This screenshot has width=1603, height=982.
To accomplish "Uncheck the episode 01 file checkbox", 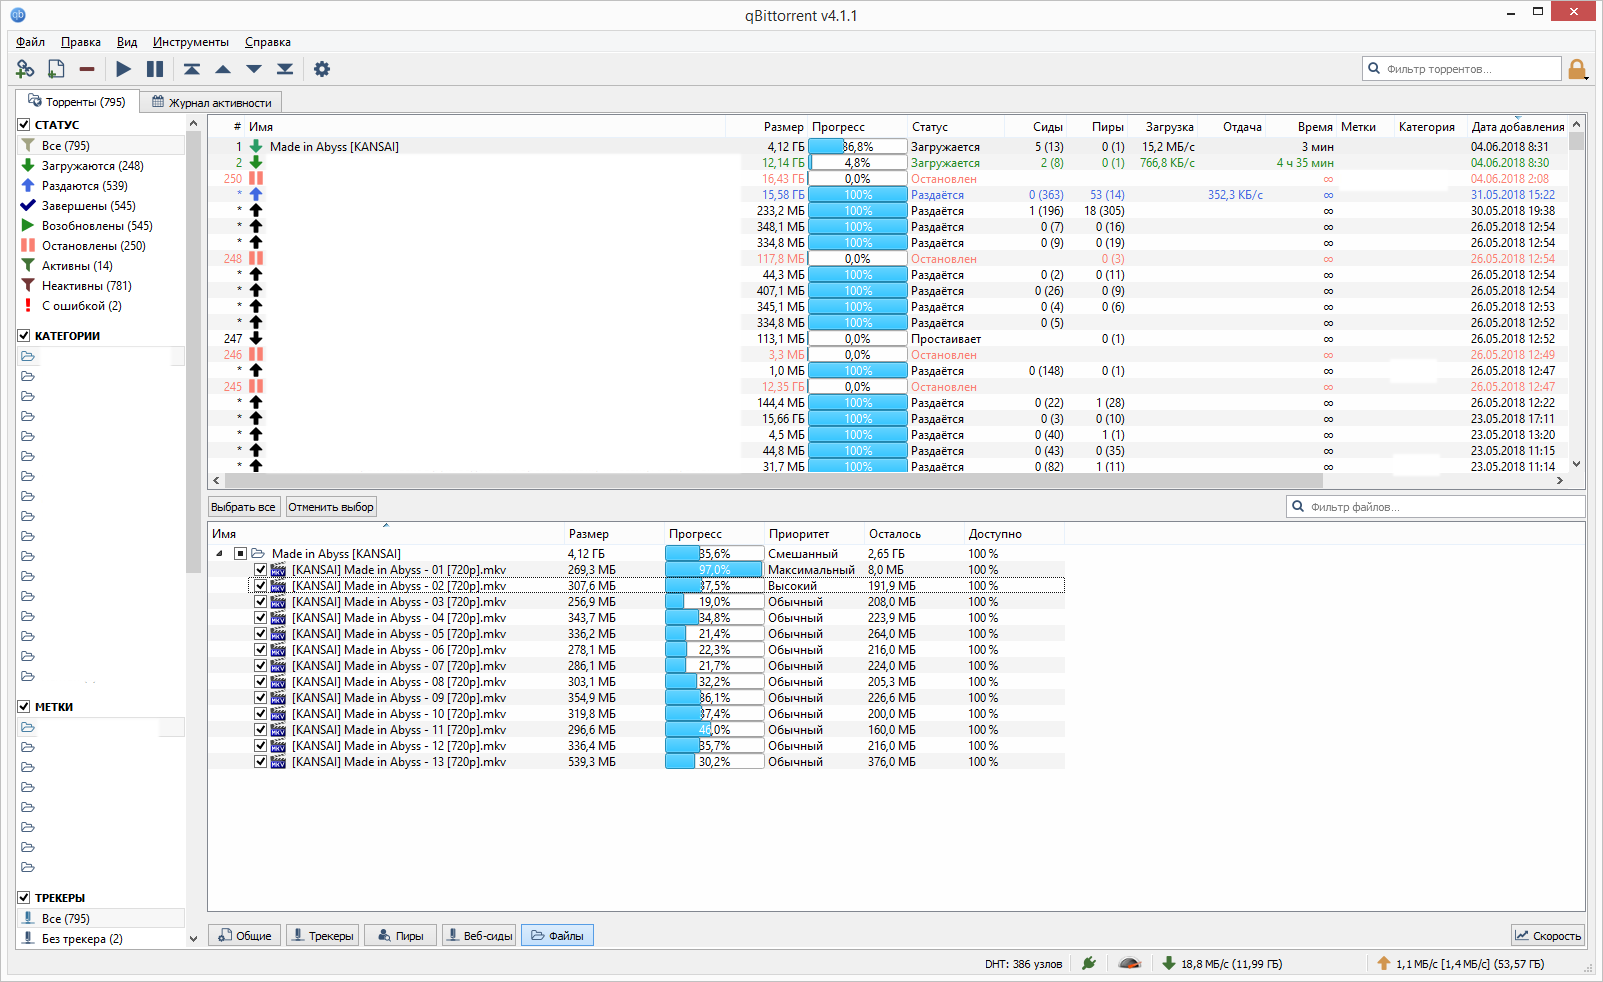I will 260,569.
